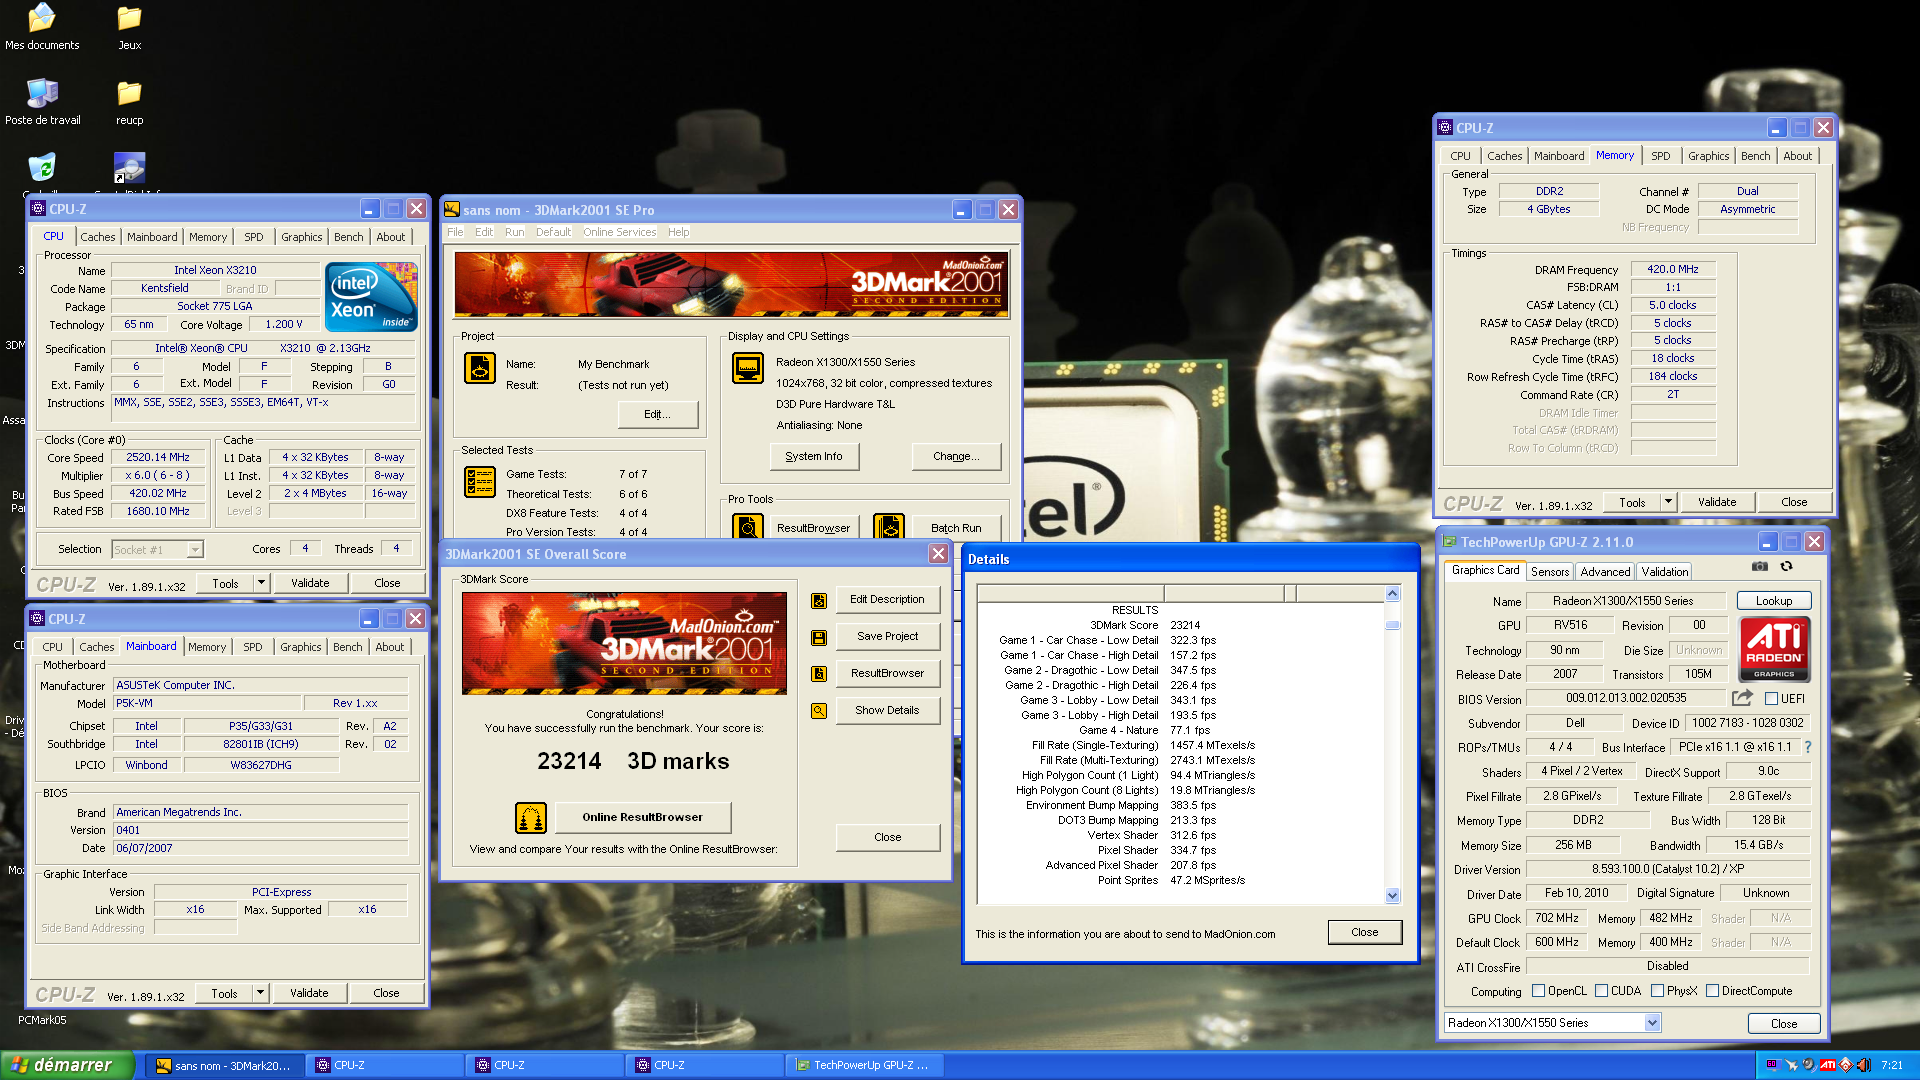Click the ResultBrowser icon in the Overall Score window
This screenshot has width=1920, height=1080.
click(819, 674)
